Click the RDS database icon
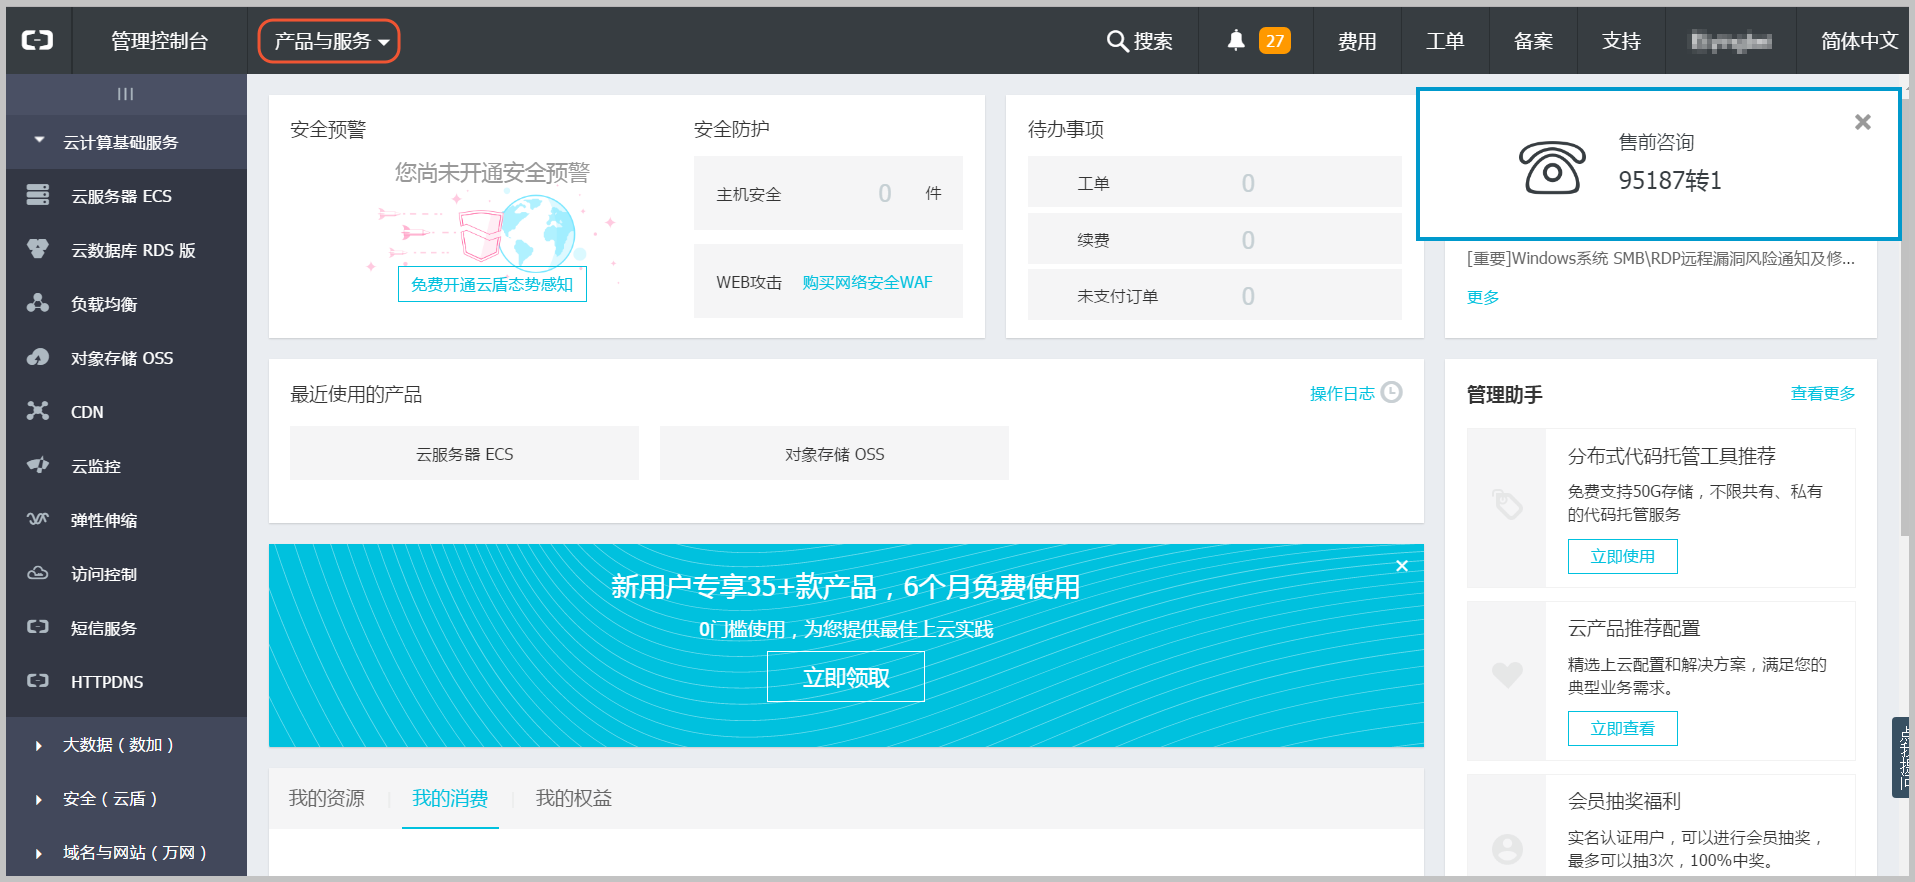 (x=38, y=249)
